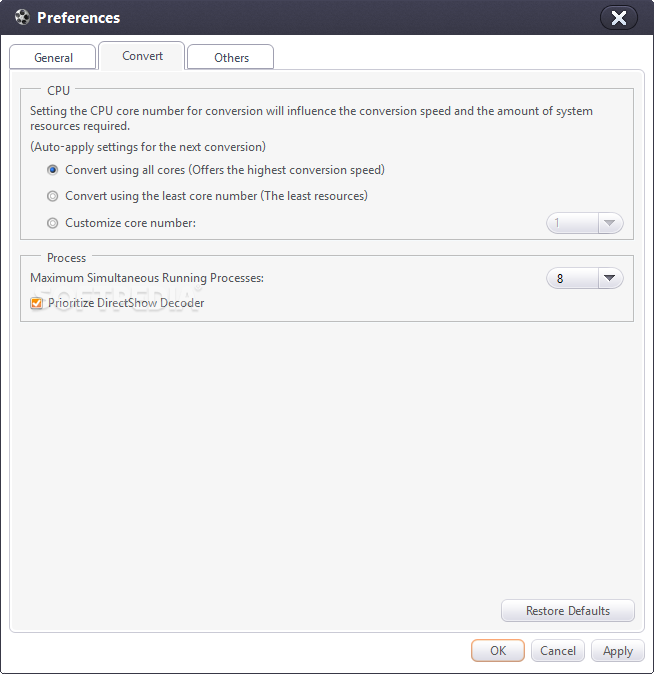Confirm settings with the OK button
Image resolution: width=654 pixels, height=674 pixels.
pyautogui.click(x=498, y=651)
